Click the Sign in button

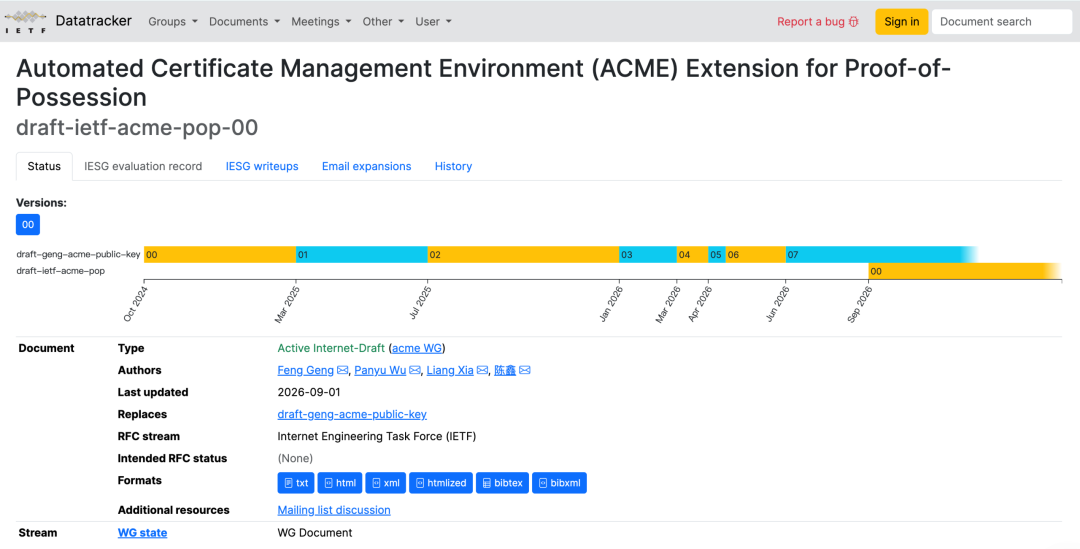902,21
